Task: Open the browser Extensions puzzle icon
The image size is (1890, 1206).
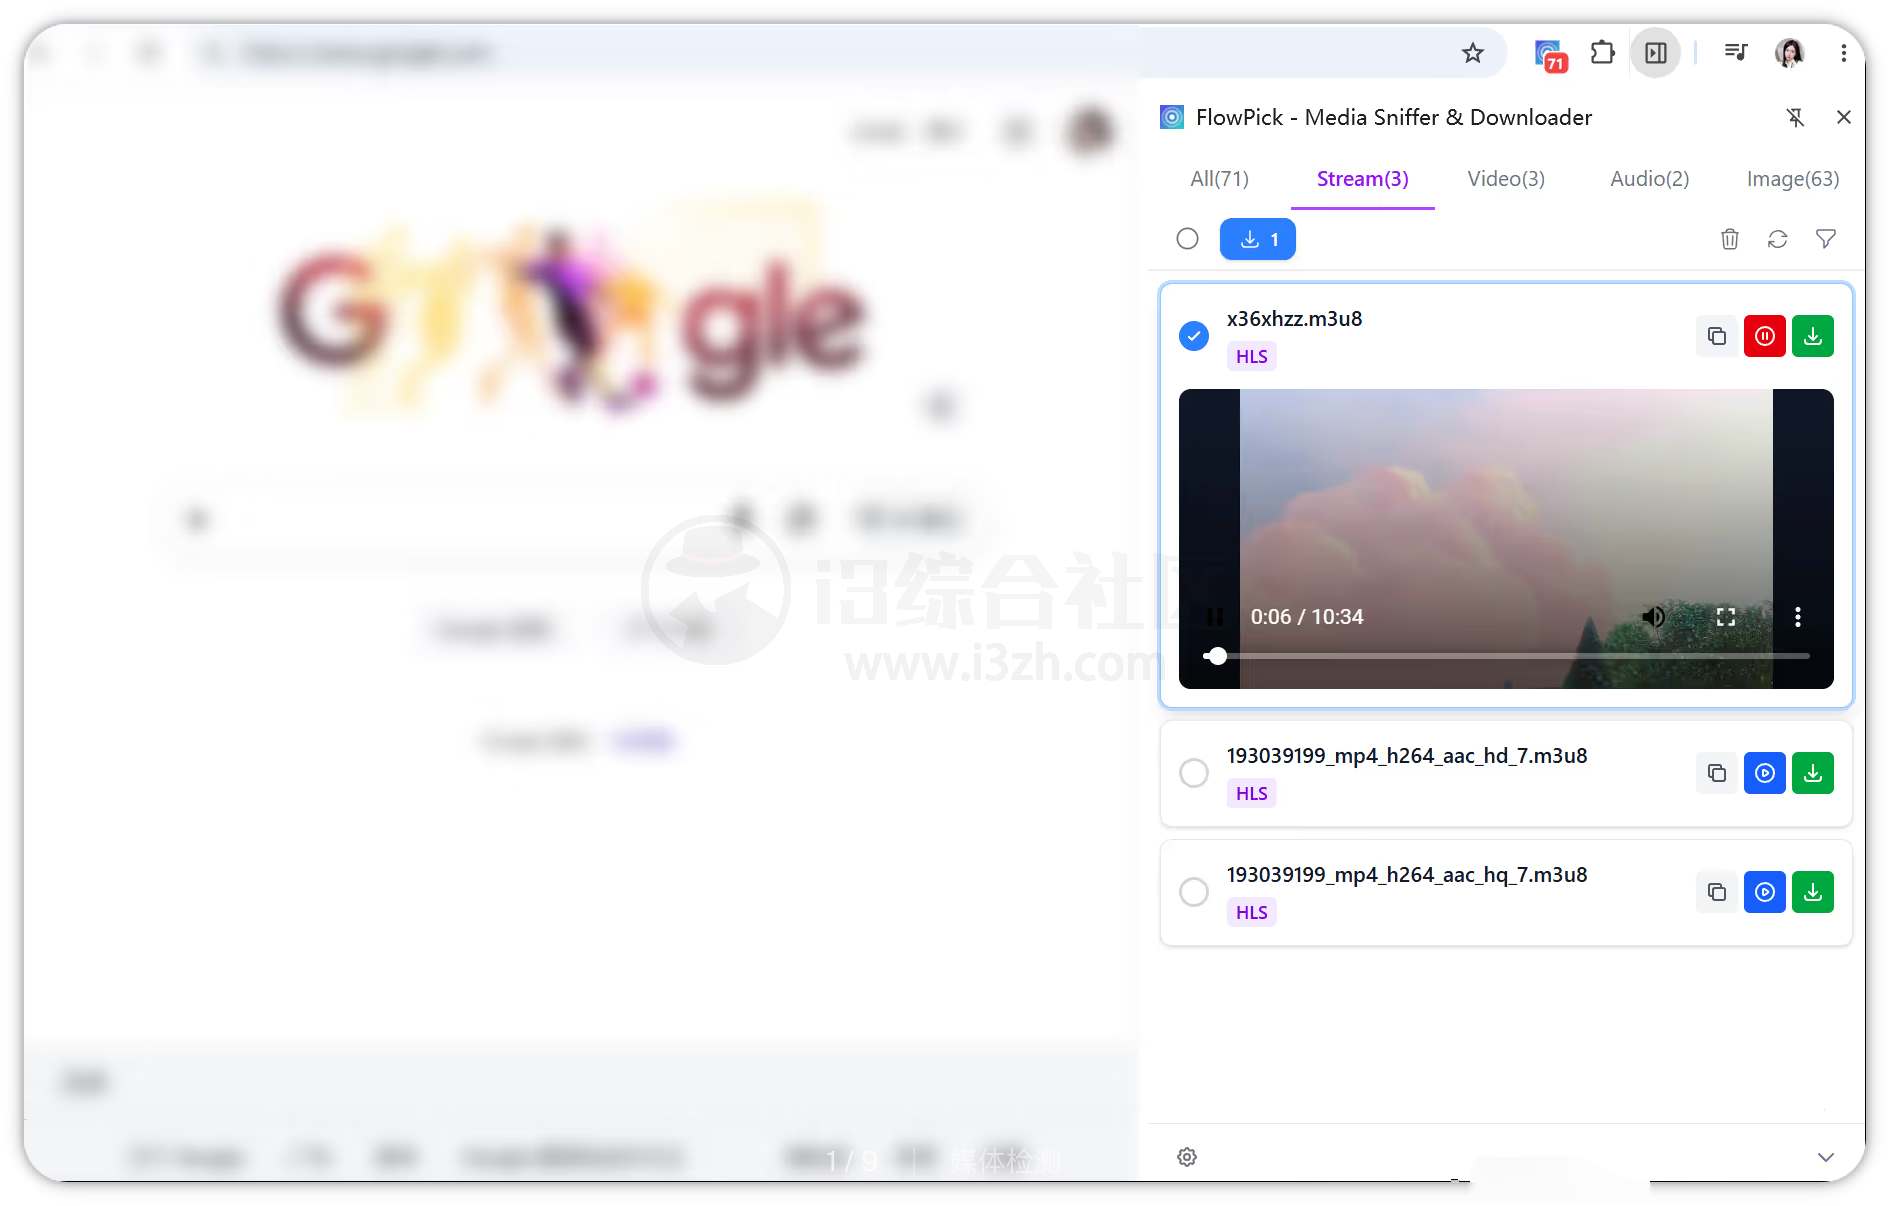Action: click(x=1602, y=52)
